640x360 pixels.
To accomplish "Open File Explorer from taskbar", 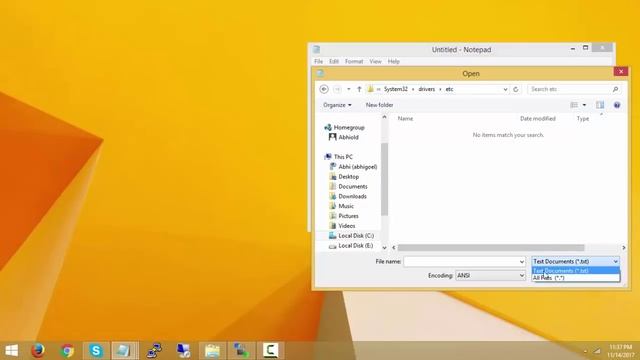I will (212, 351).
